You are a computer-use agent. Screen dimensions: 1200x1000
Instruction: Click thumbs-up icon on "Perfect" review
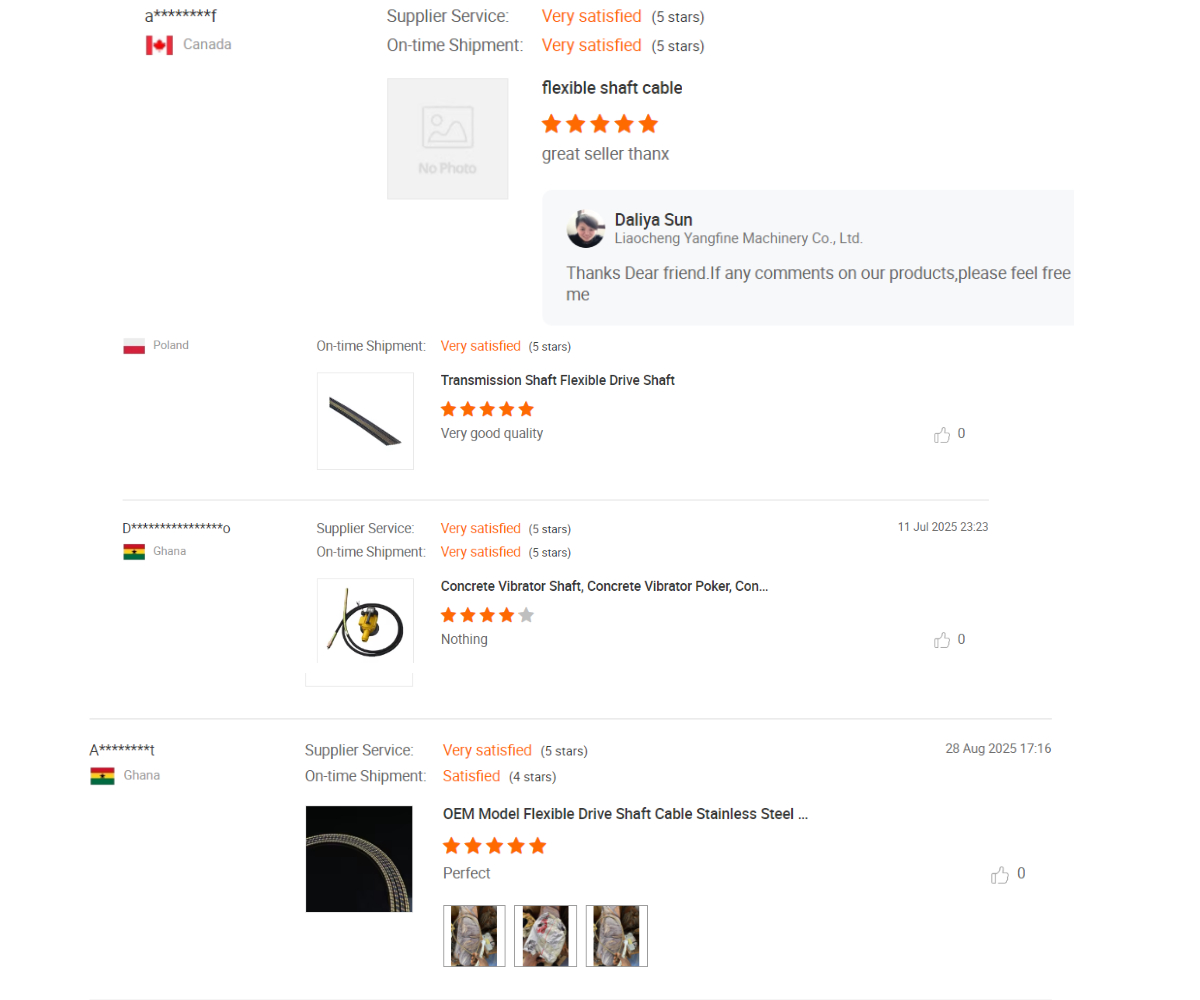1000,875
